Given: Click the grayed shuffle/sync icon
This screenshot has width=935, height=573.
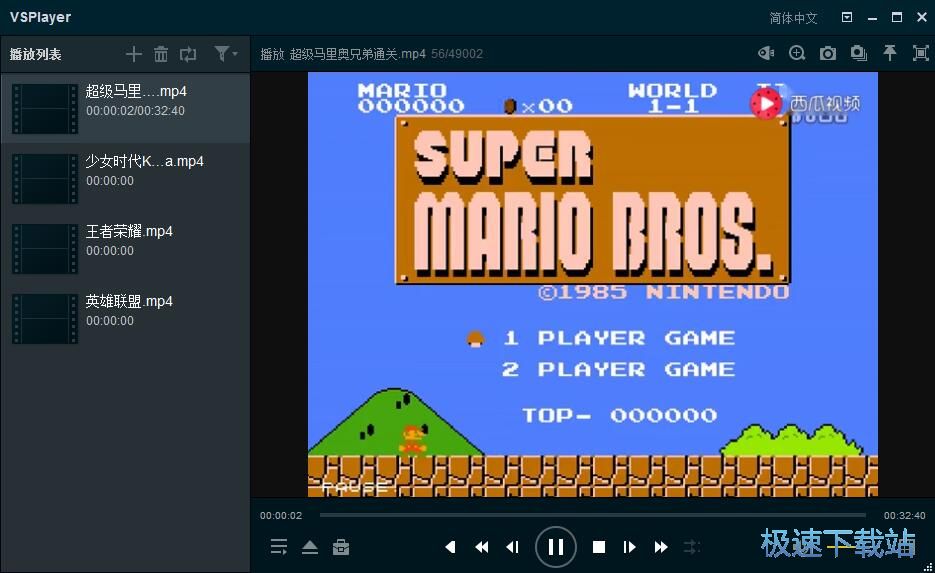Looking at the screenshot, I should (x=692, y=547).
